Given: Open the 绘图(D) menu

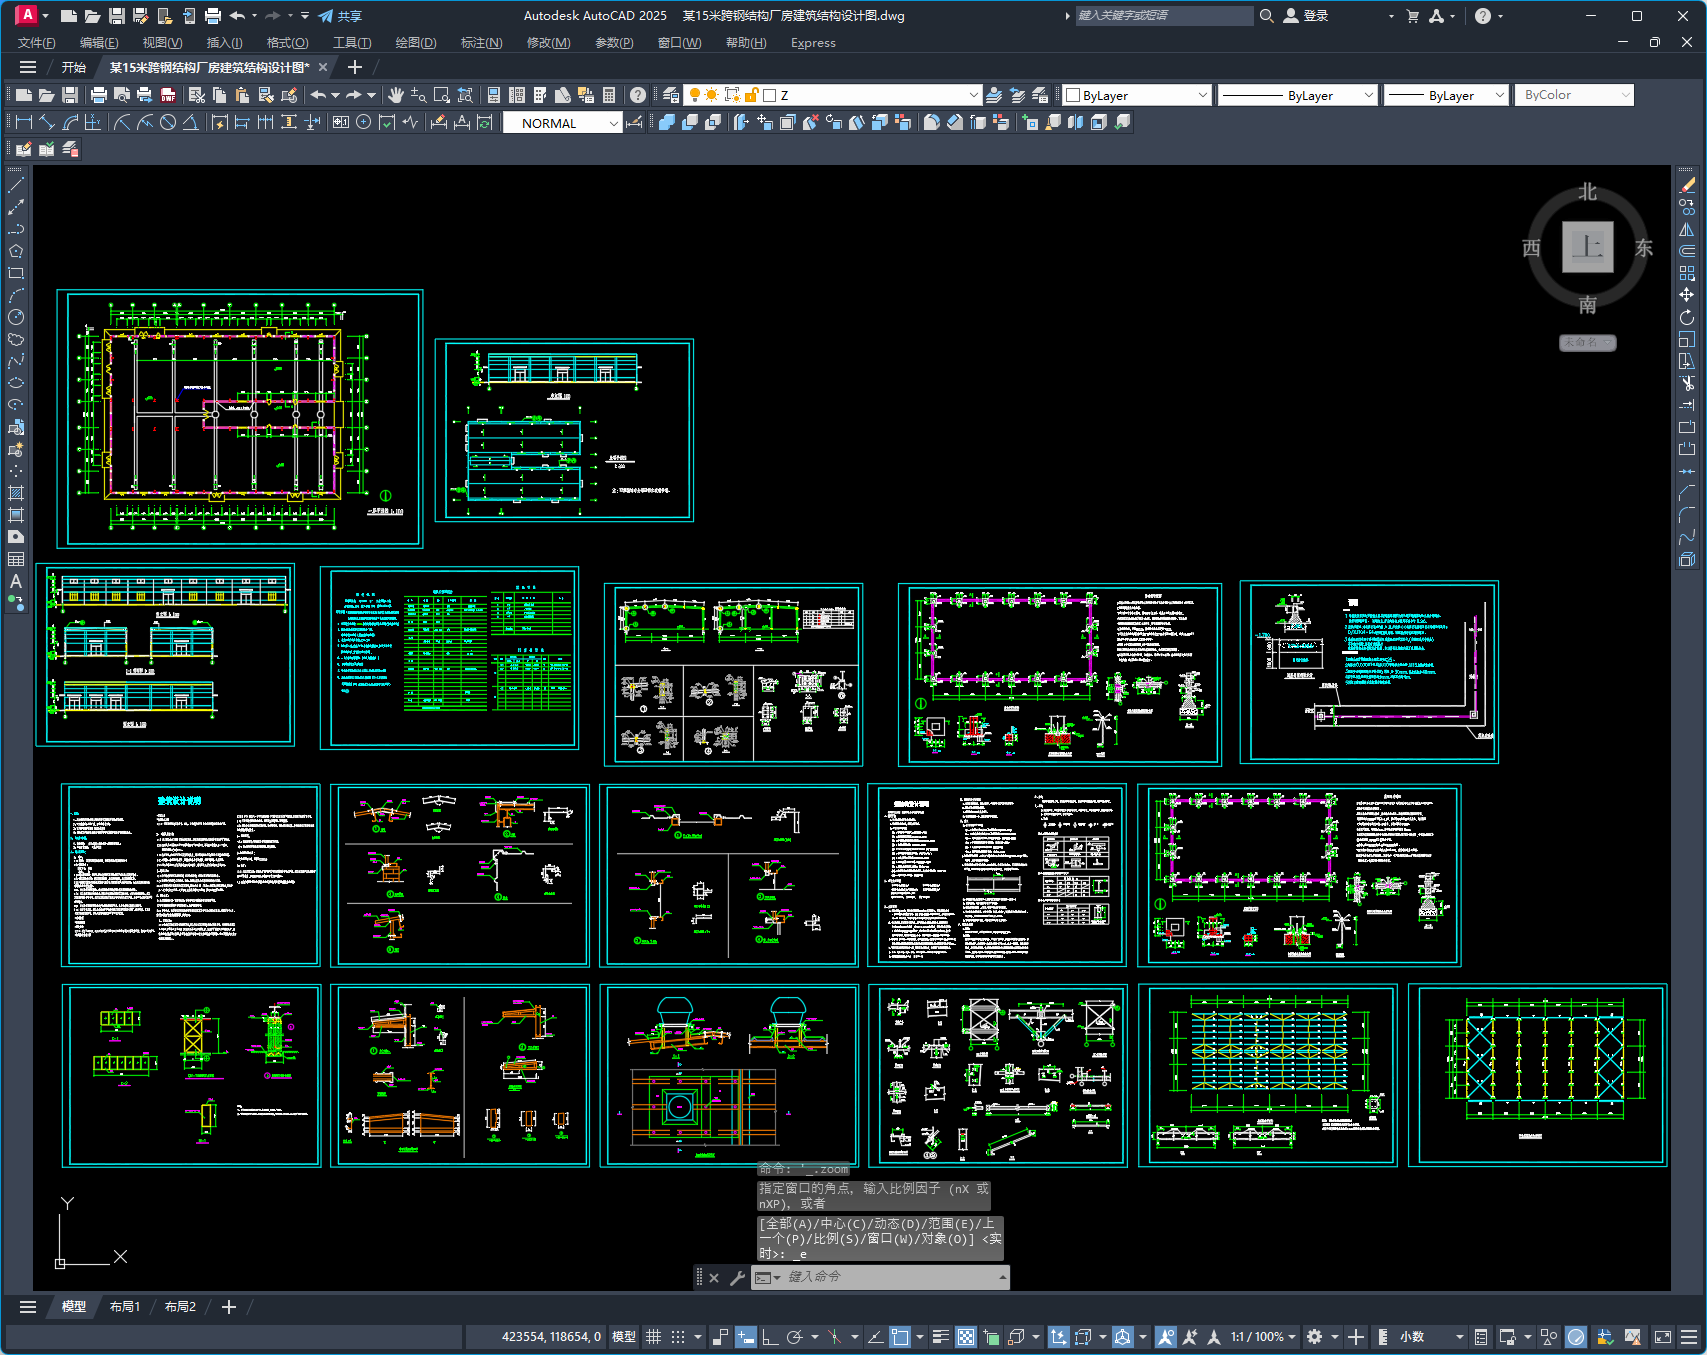Looking at the screenshot, I should pos(416,43).
